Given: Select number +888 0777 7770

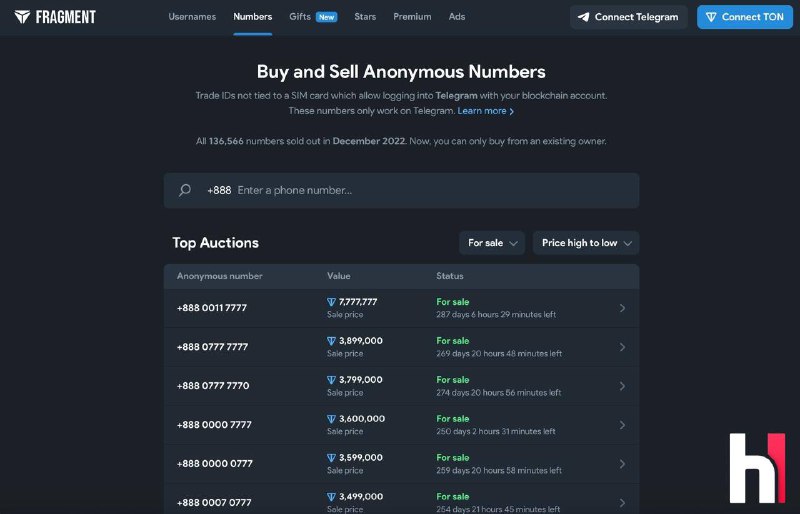Looking at the screenshot, I should (x=213, y=386).
